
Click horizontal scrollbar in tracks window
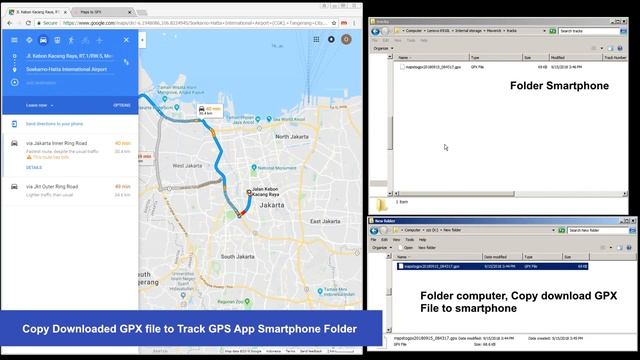tap(456, 194)
